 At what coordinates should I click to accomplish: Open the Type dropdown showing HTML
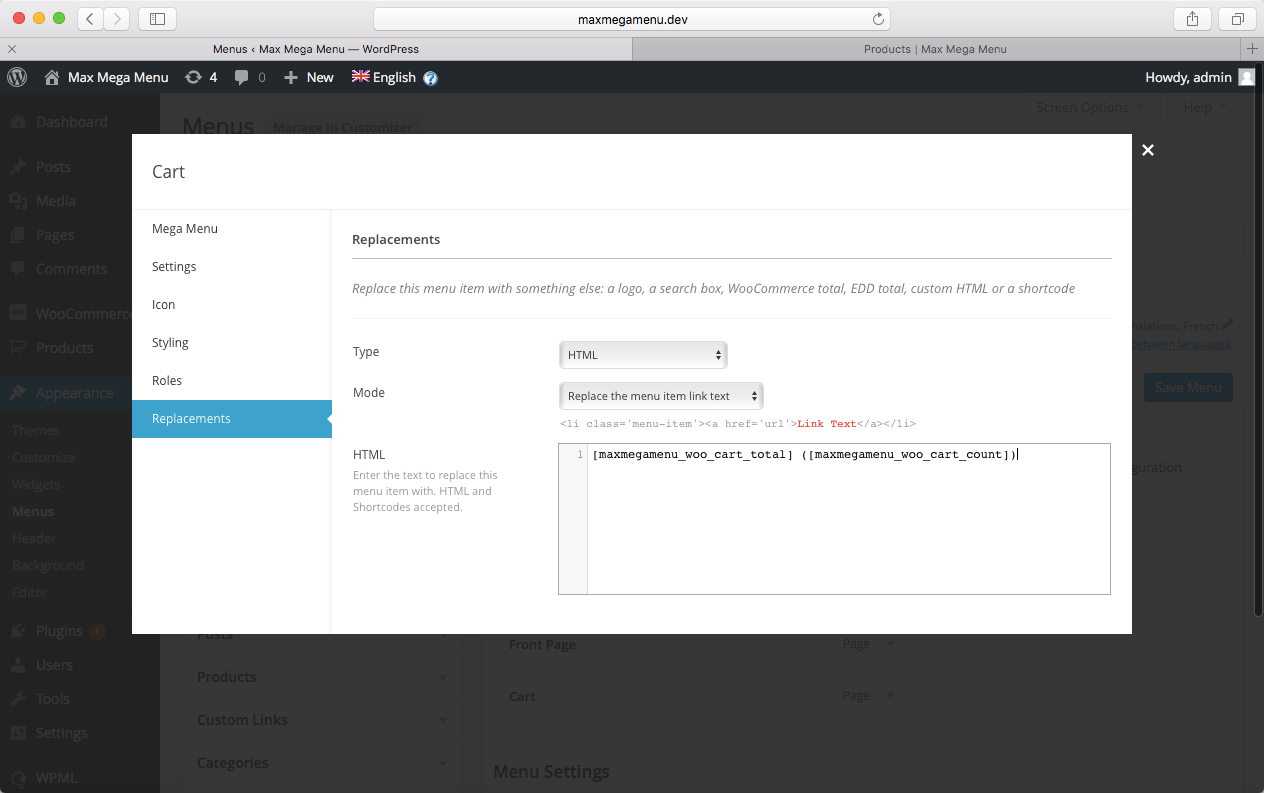coord(643,355)
